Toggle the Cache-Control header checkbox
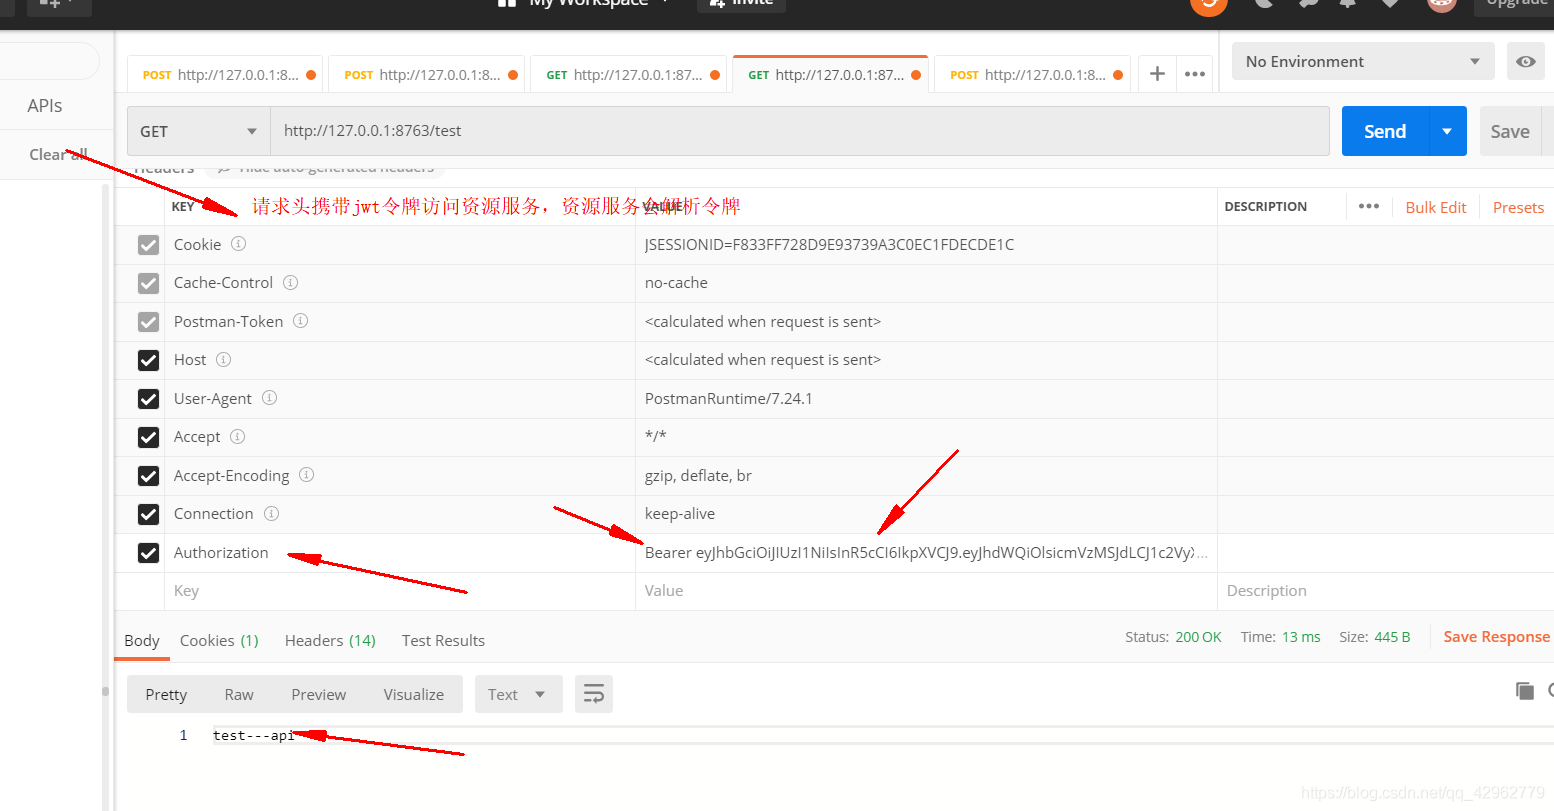The width and height of the screenshot is (1554, 811). 148,283
